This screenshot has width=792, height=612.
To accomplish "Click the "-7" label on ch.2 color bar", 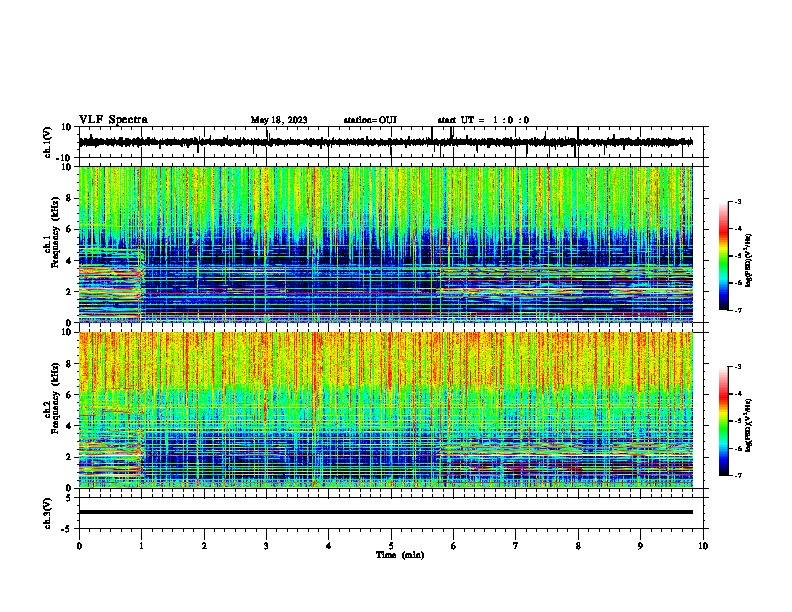I will (x=738, y=475).
